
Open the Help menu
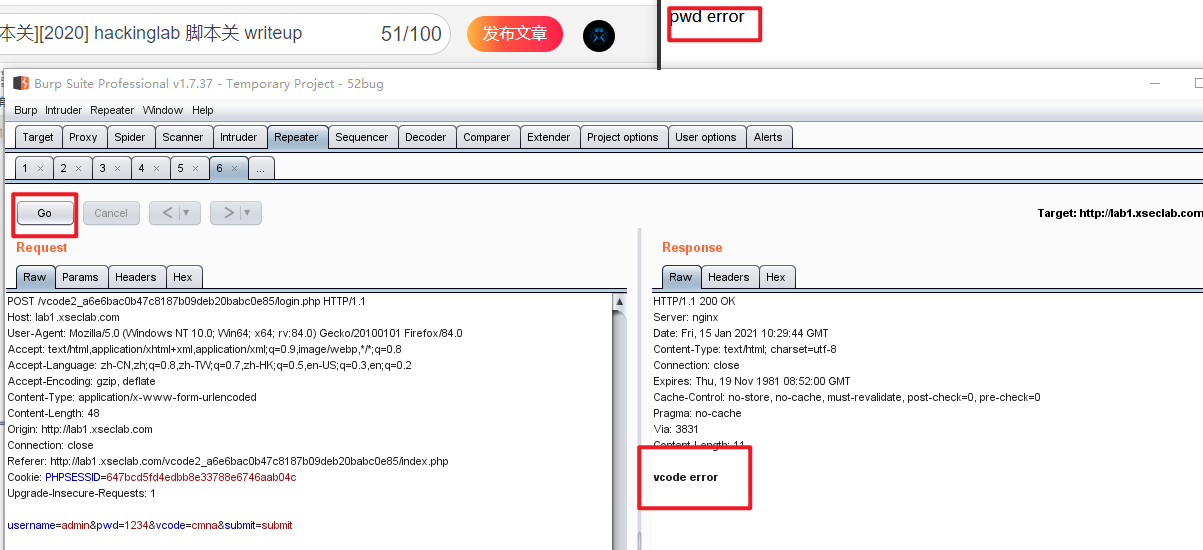pos(203,110)
